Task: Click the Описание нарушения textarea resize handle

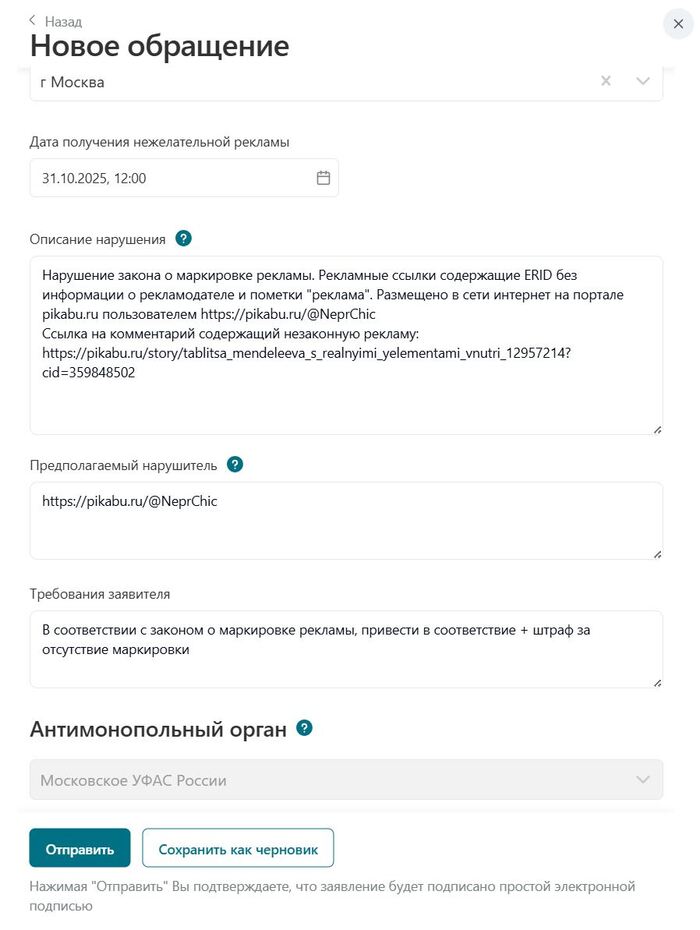Action: 657,429
